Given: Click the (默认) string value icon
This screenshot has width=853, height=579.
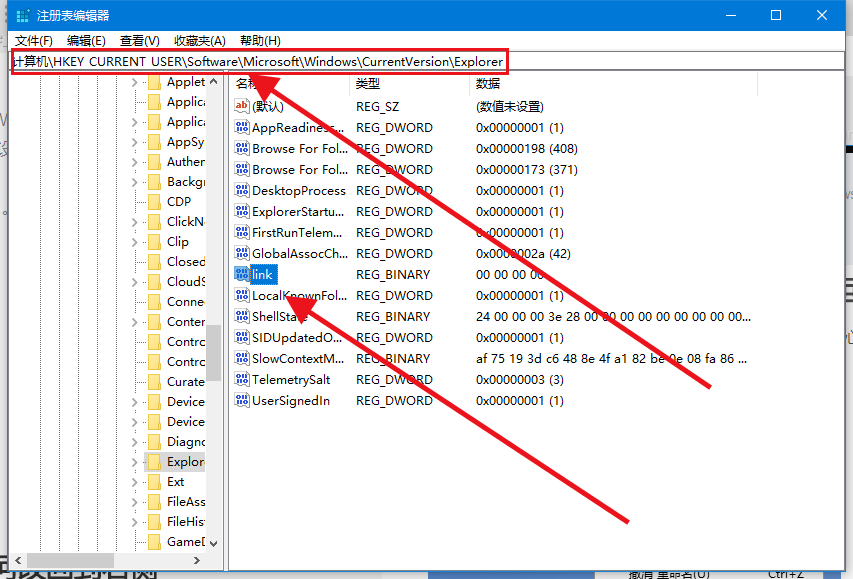Looking at the screenshot, I should pyautogui.click(x=242, y=106).
